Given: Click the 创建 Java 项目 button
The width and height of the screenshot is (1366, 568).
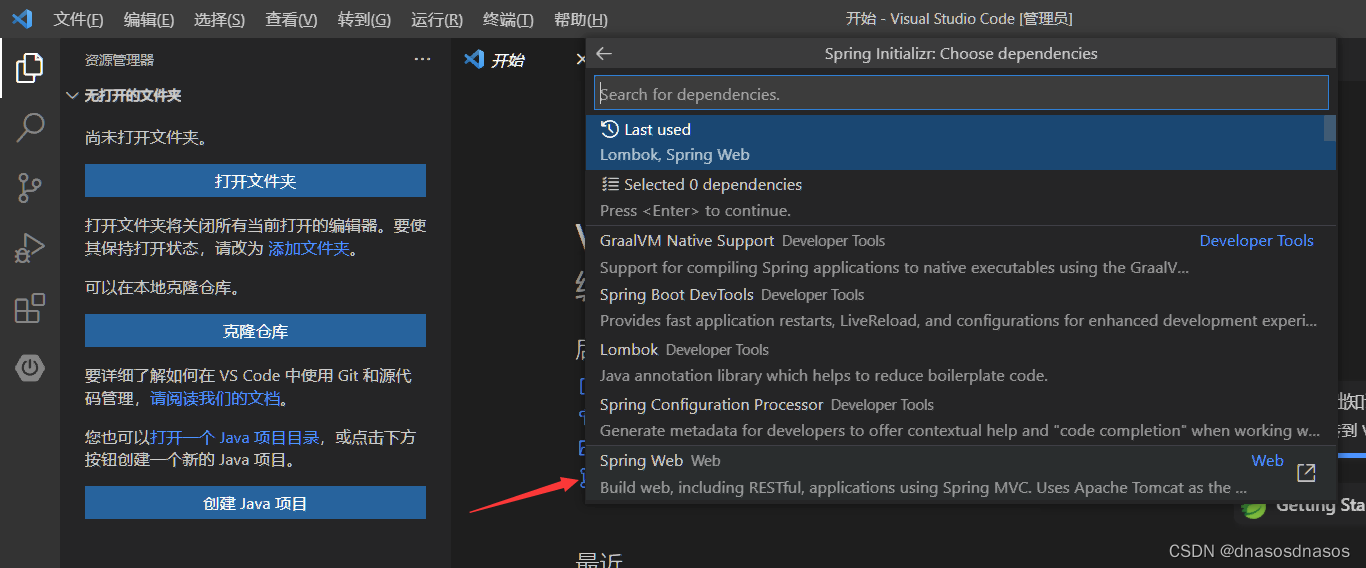Looking at the screenshot, I should [x=255, y=503].
